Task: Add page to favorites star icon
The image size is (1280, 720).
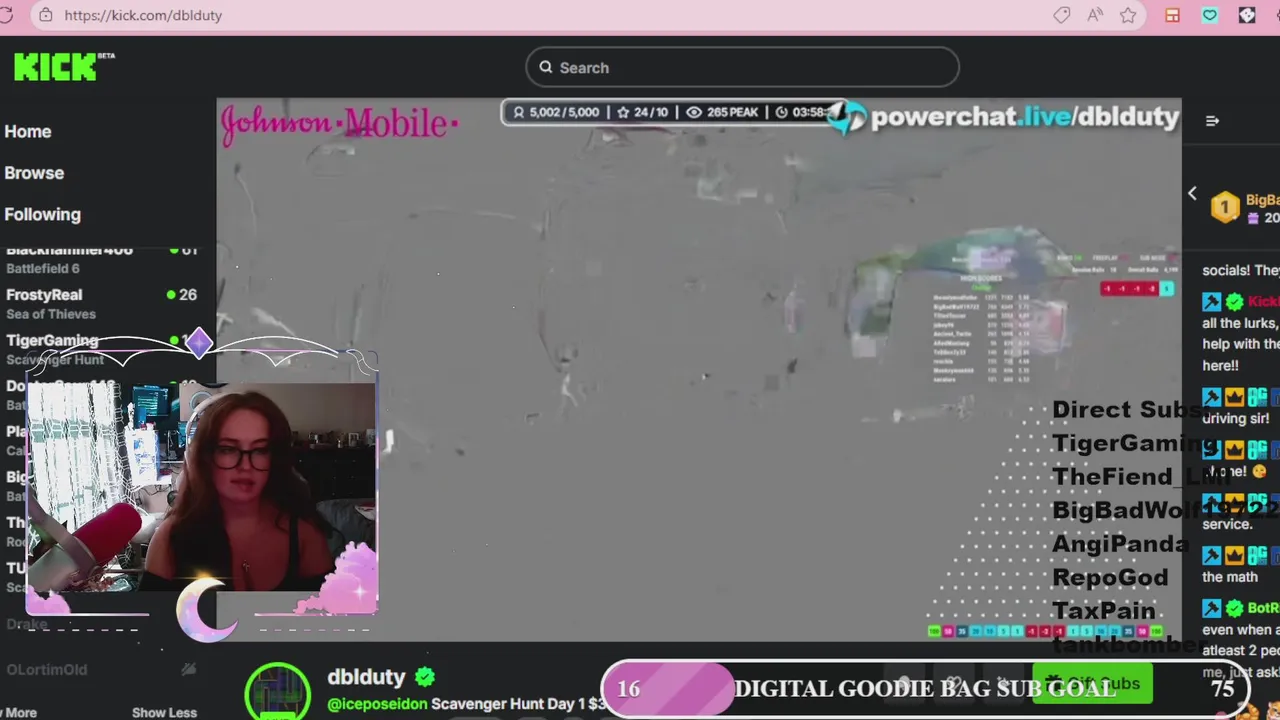Action: click(x=1128, y=15)
